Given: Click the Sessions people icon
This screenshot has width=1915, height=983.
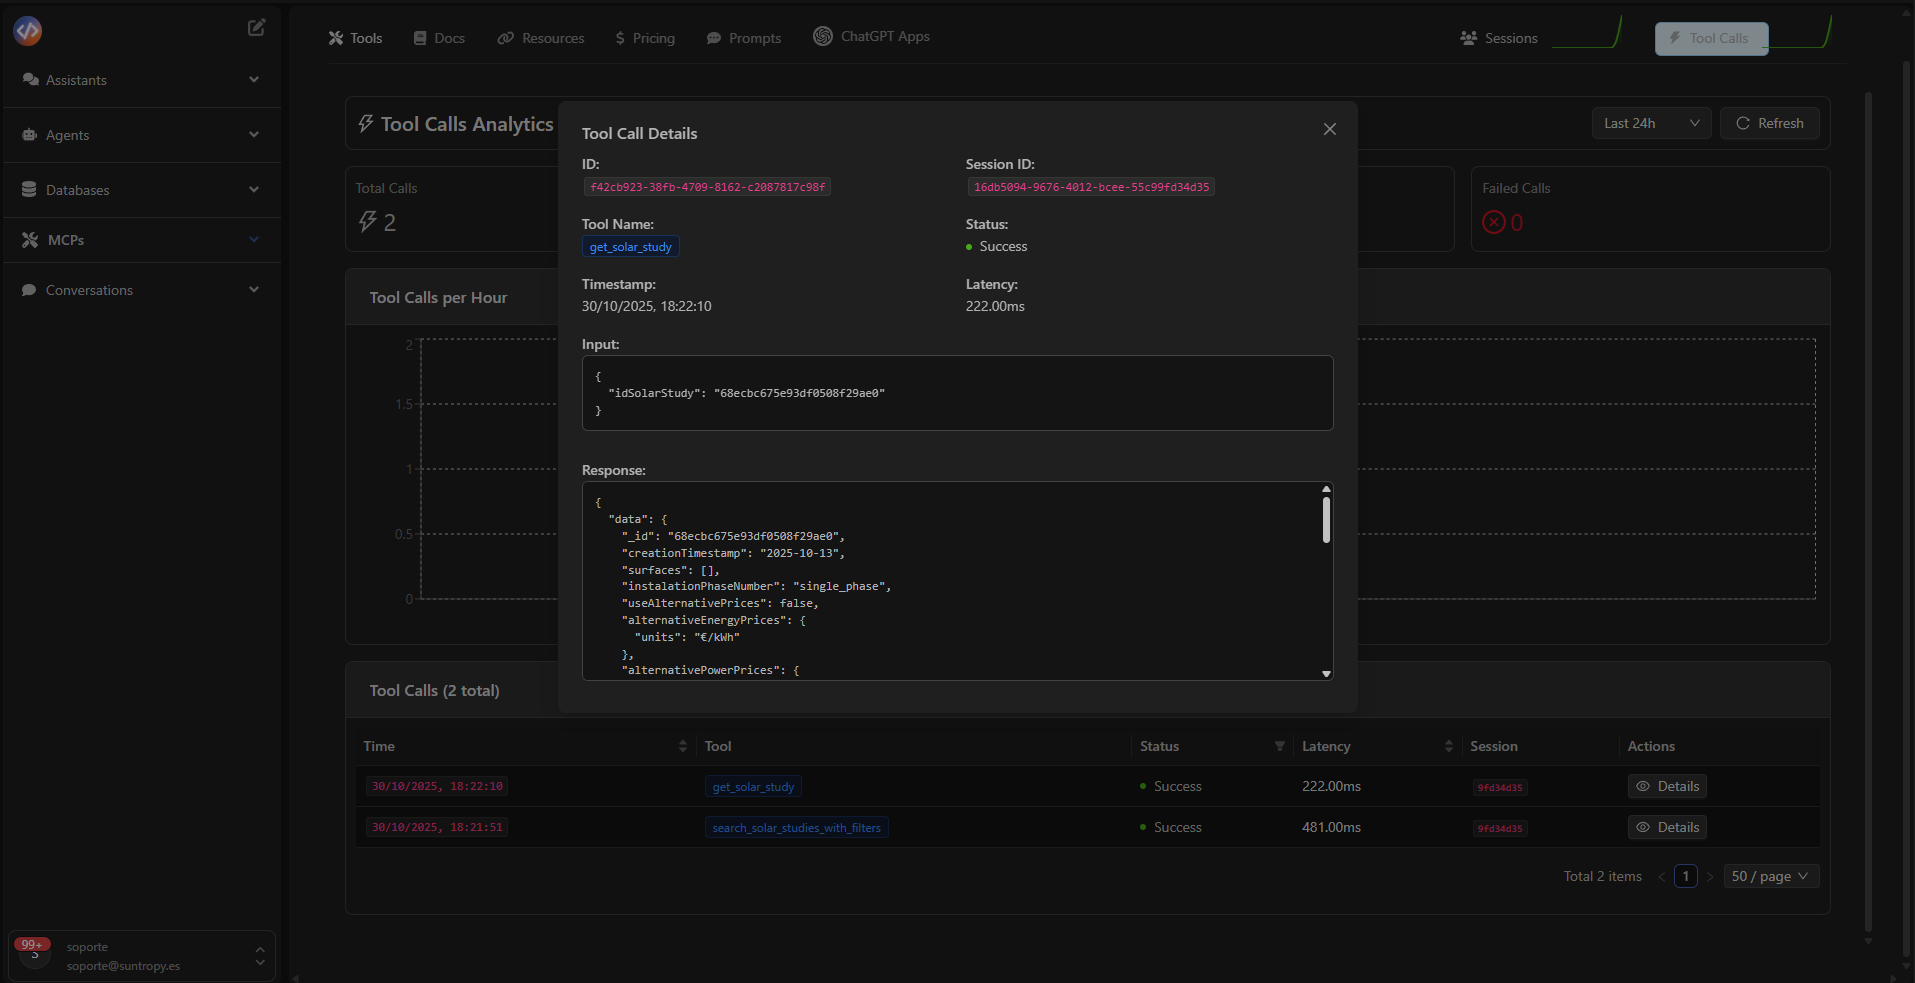Looking at the screenshot, I should (x=1468, y=38).
